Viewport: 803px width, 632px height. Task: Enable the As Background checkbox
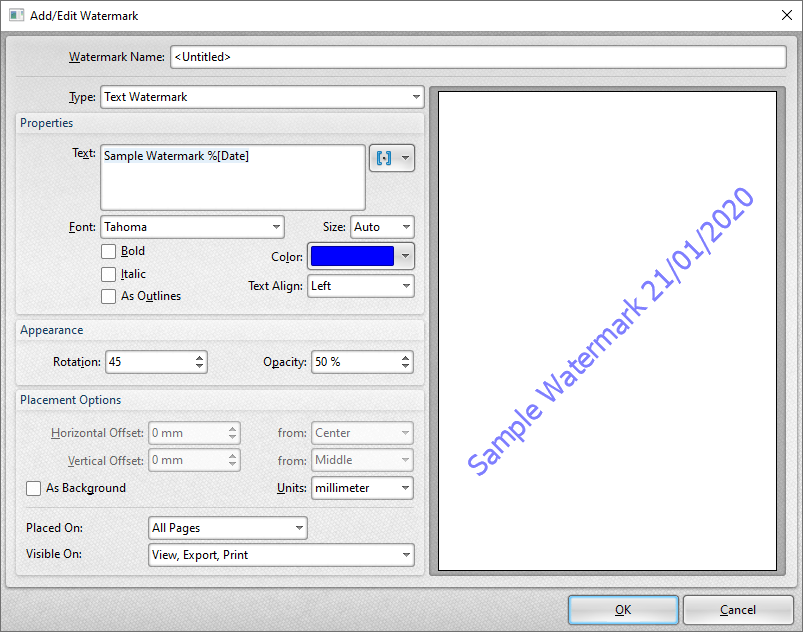pos(34,489)
